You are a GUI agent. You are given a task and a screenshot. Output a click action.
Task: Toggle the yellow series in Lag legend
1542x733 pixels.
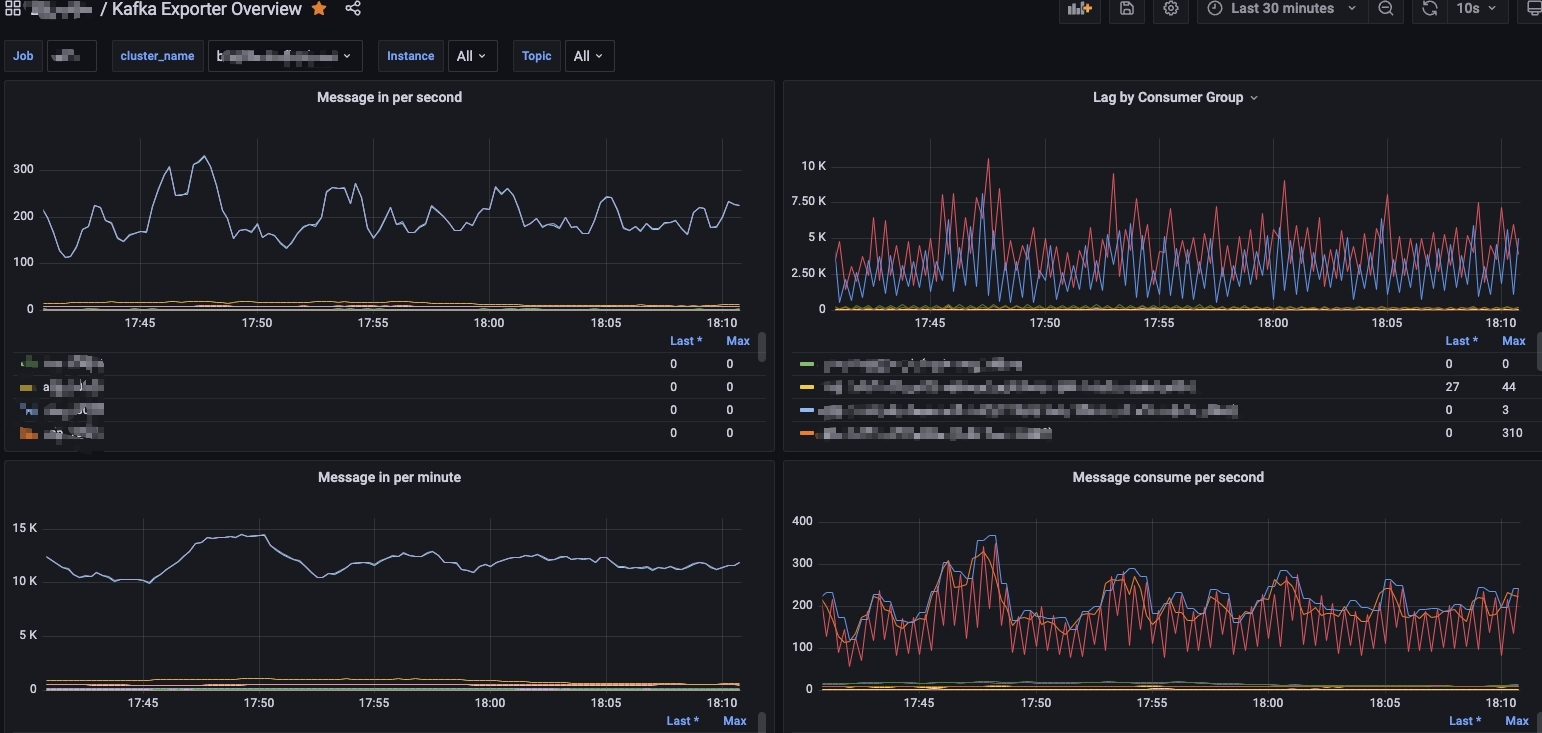click(1009, 387)
